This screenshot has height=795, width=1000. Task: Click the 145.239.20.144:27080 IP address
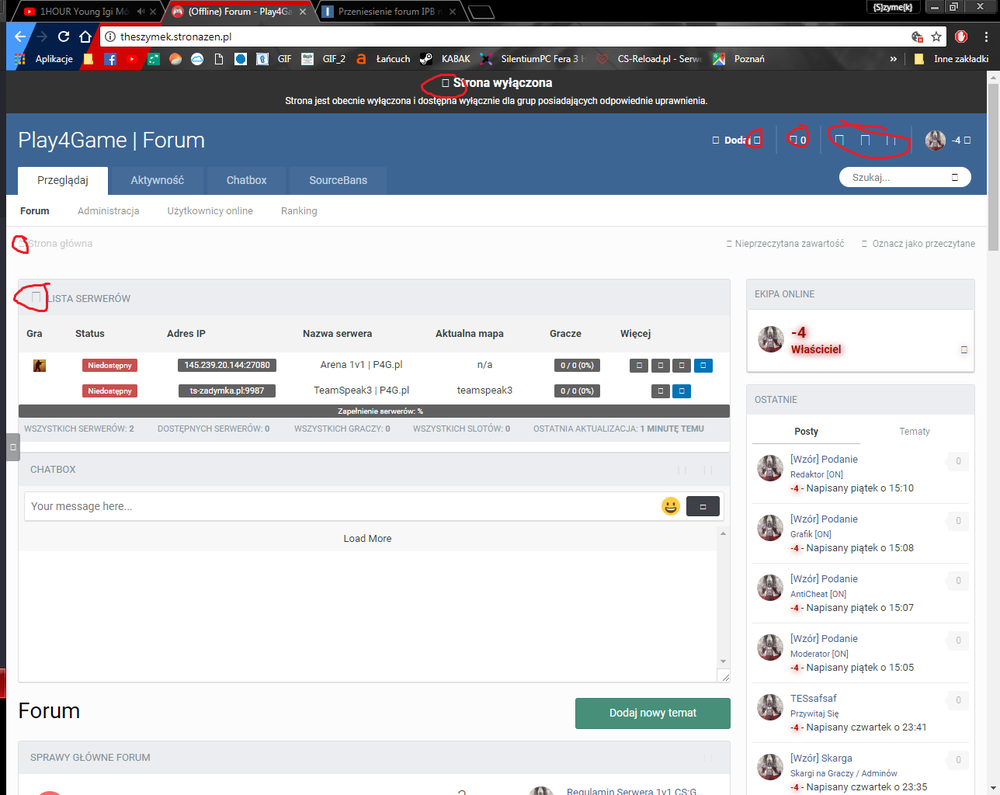227,365
